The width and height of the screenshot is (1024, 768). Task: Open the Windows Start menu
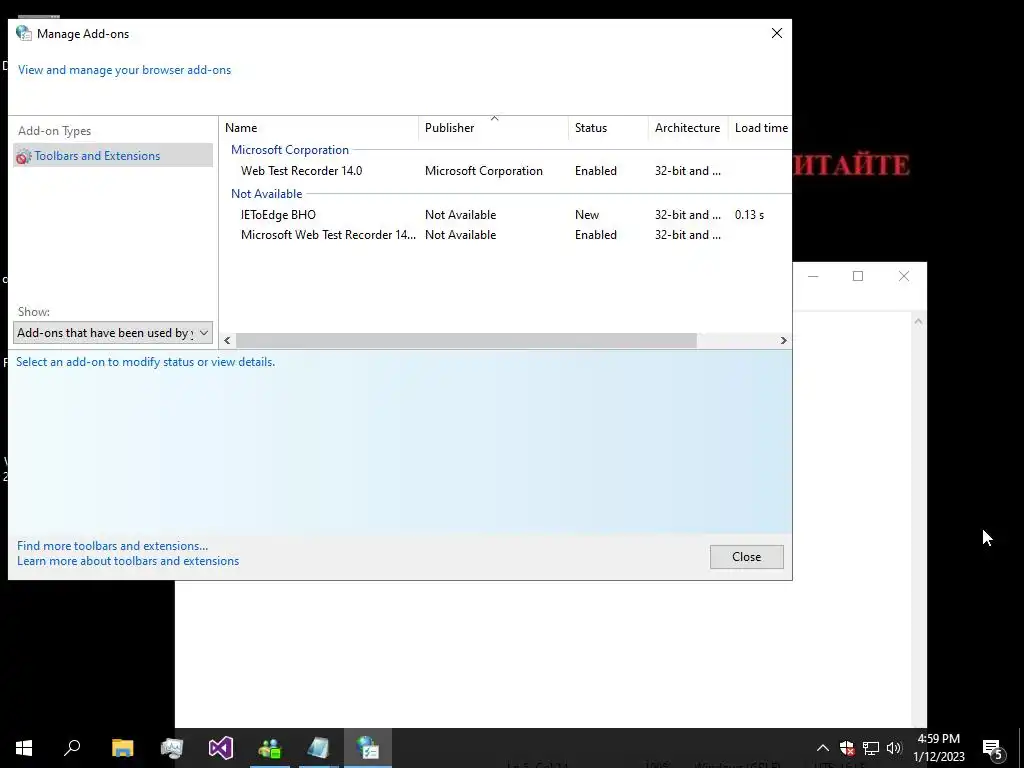point(24,748)
